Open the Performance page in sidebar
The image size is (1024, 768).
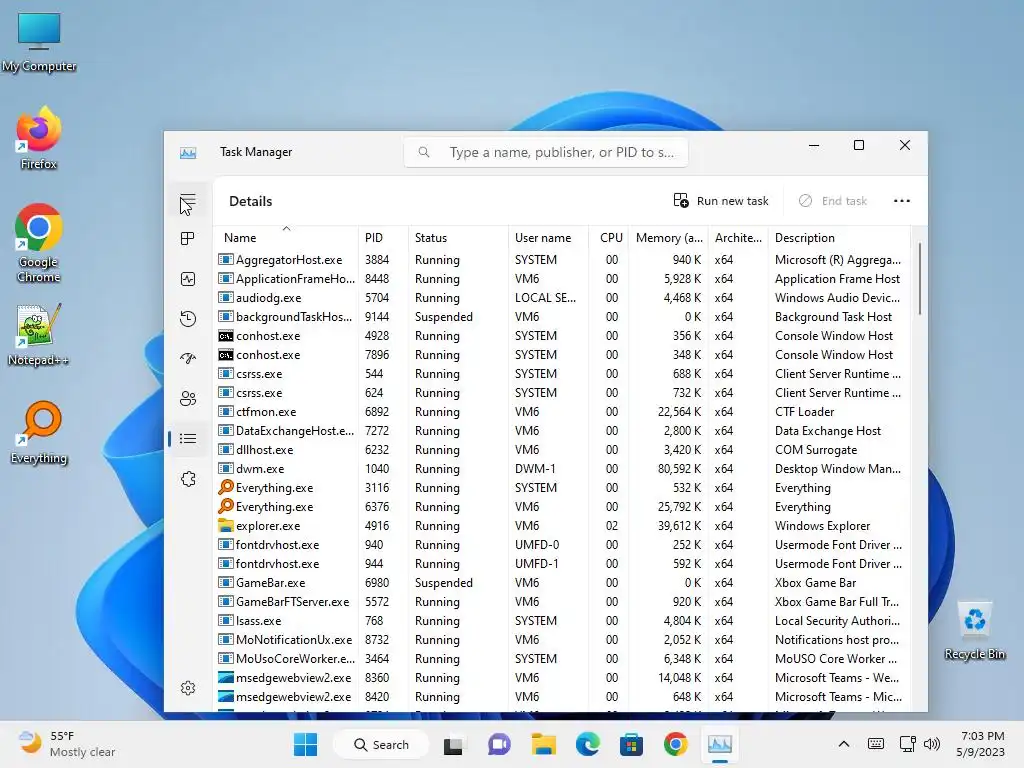pyautogui.click(x=188, y=280)
